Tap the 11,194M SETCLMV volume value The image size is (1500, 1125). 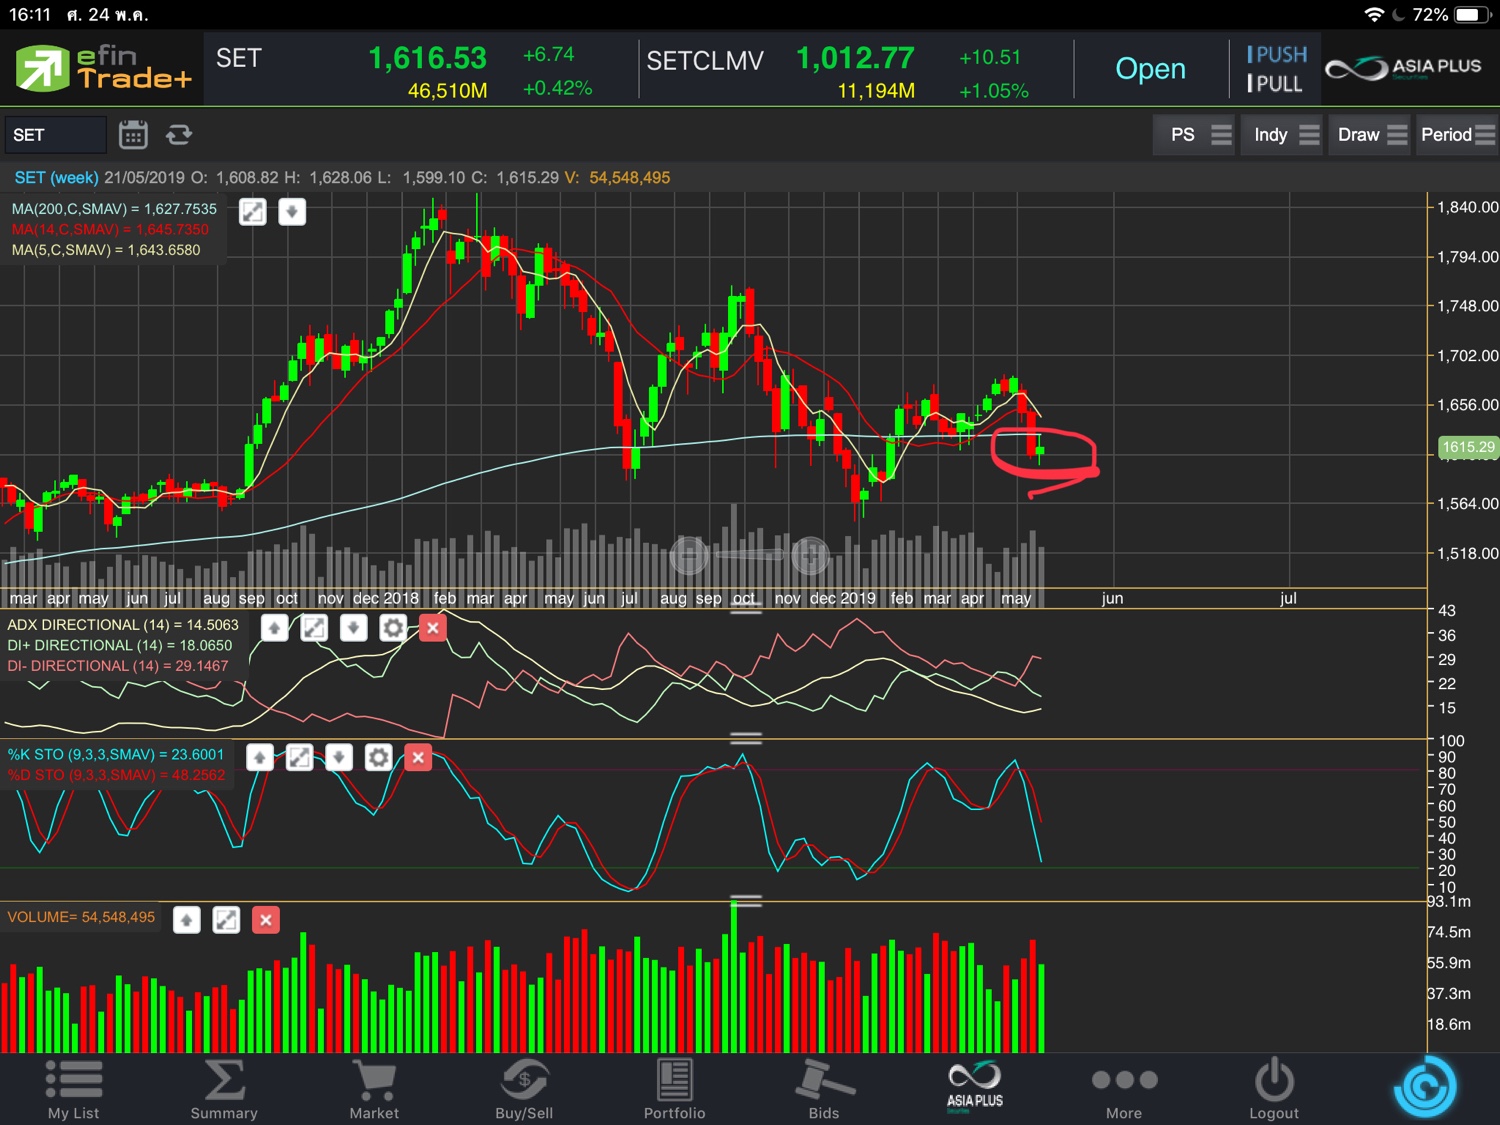point(876,91)
